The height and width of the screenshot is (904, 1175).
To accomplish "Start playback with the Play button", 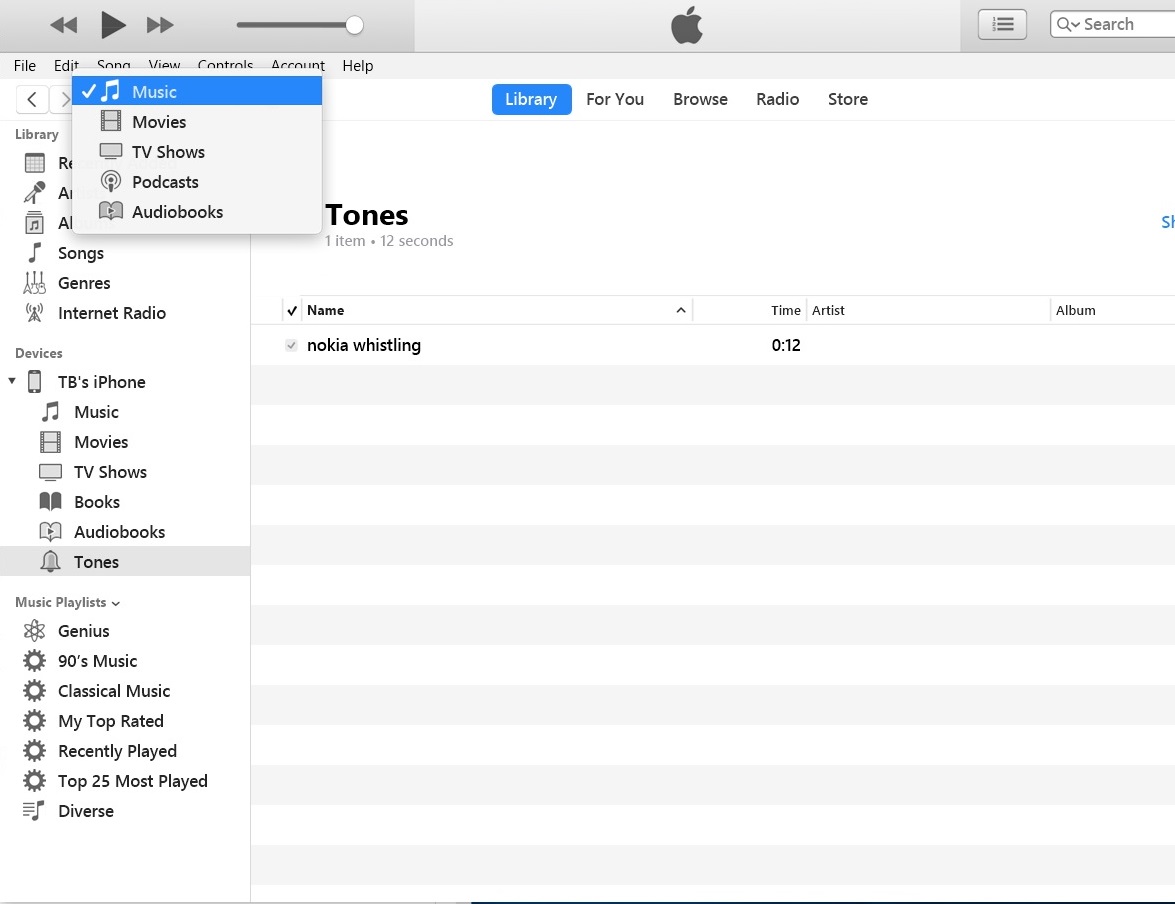I will click(x=113, y=25).
